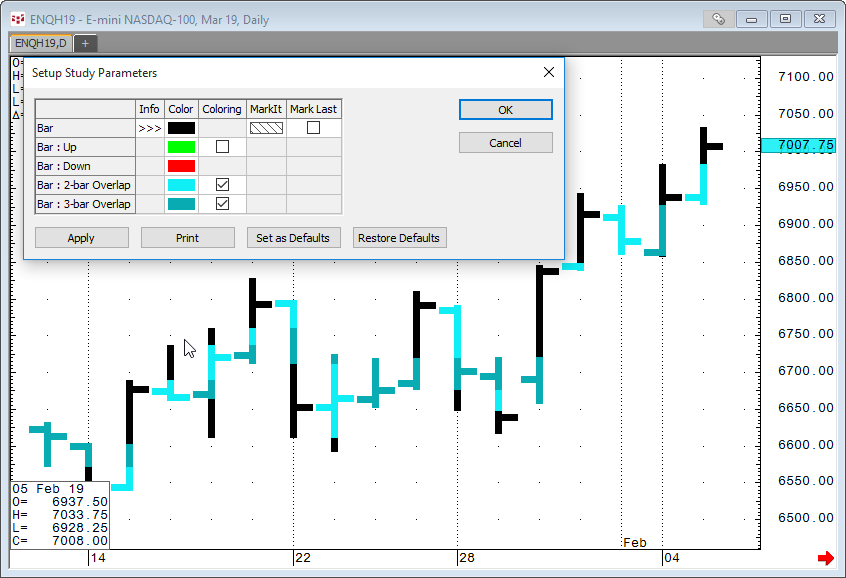This screenshot has width=846, height=578.
Task: Uncheck Coloring for Bar : 3-bar Overlap
Action: pos(222,204)
